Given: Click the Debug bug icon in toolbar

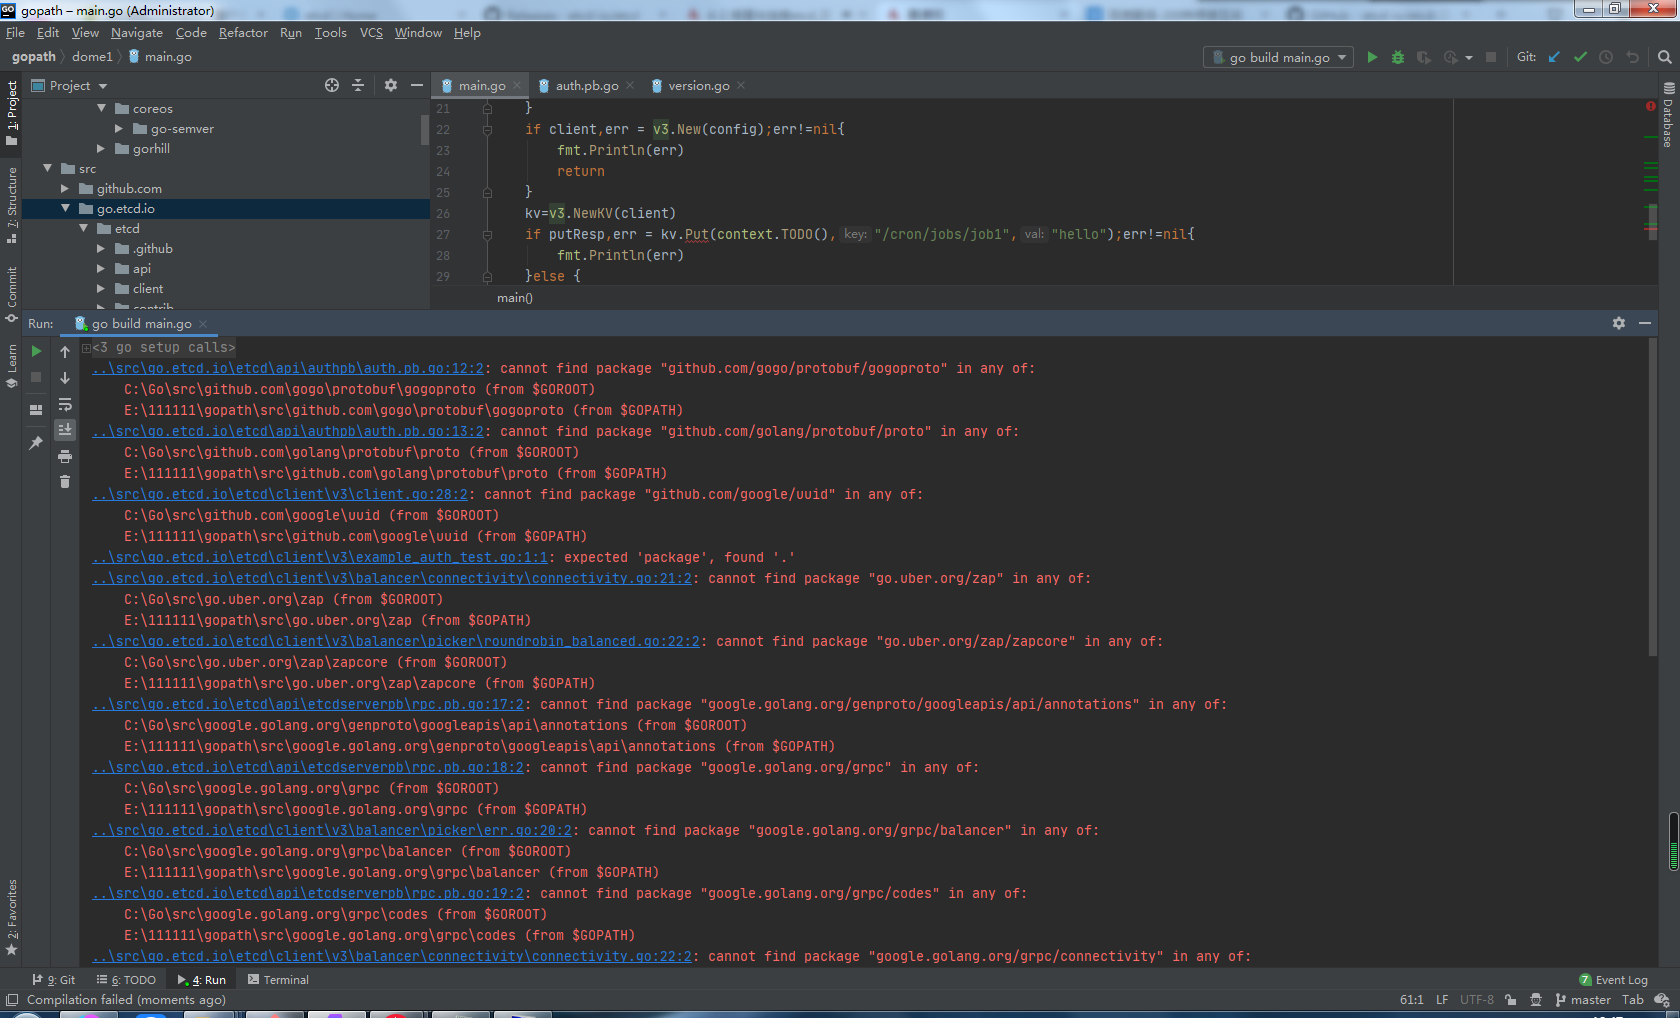Looking at the screenshot, I should click(1398, 58).
